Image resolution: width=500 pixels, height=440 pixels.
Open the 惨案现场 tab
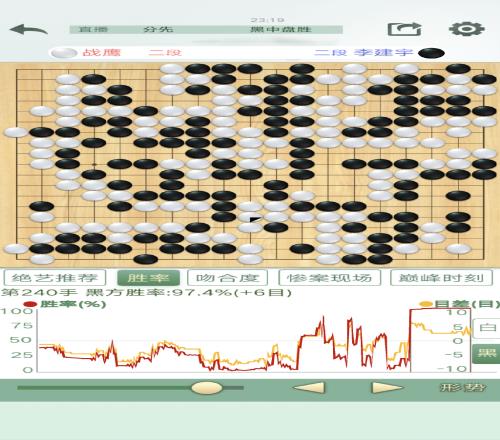point(329,277)
